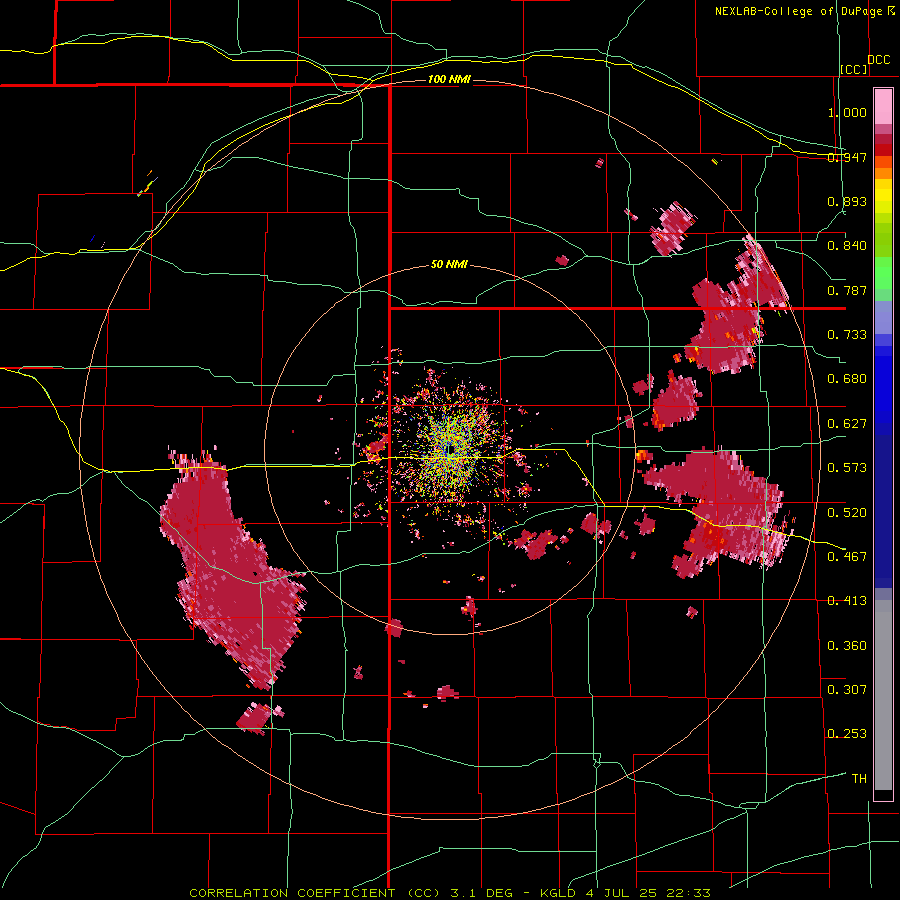Click the 0.893 color scale value

(847, 201)
